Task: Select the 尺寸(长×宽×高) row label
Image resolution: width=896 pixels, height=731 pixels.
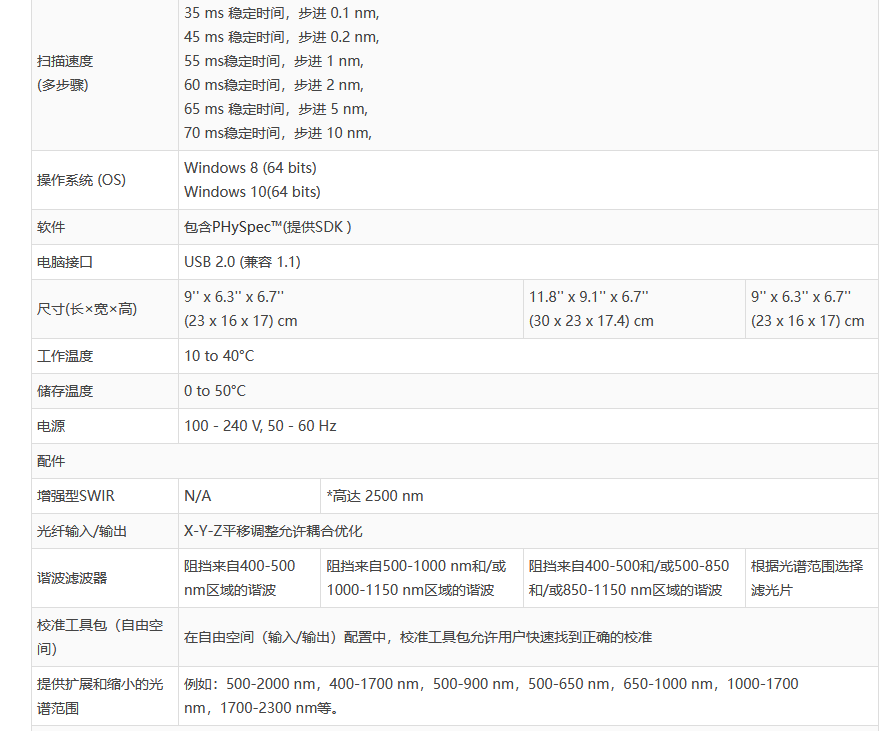Action: coord(87,309)
